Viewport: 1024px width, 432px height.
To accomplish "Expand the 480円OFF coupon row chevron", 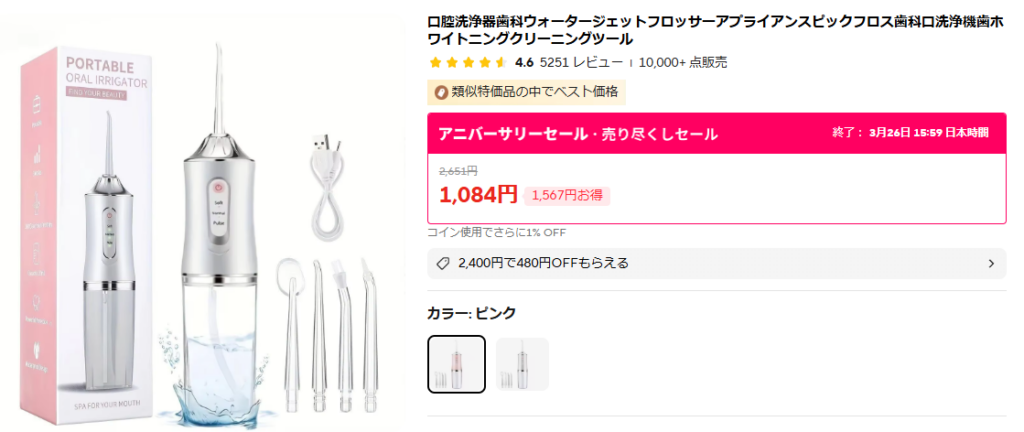I will pos(991,264).
